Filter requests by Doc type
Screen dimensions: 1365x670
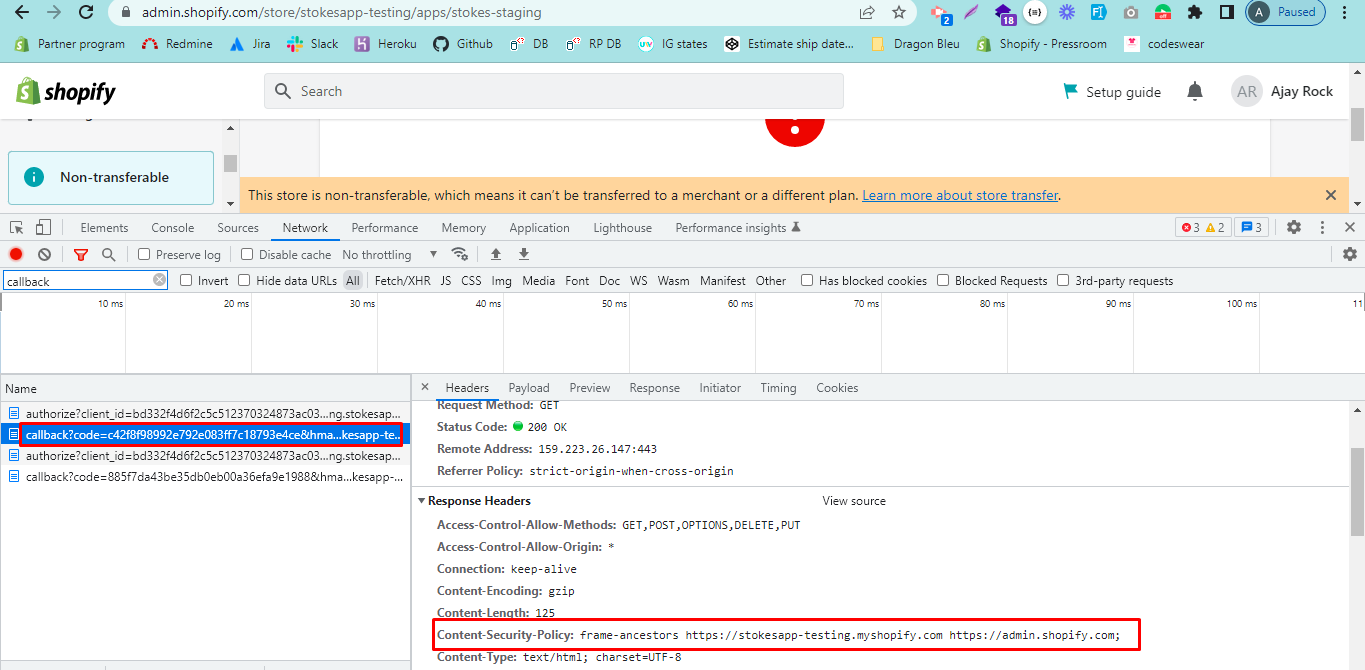click(x=609, y=281)
